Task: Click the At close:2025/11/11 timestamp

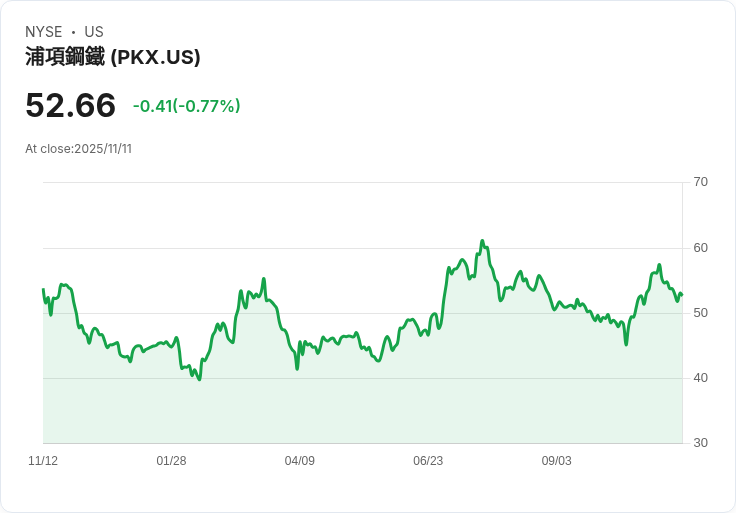Action: pyautogui.click(x=78, y=149)
